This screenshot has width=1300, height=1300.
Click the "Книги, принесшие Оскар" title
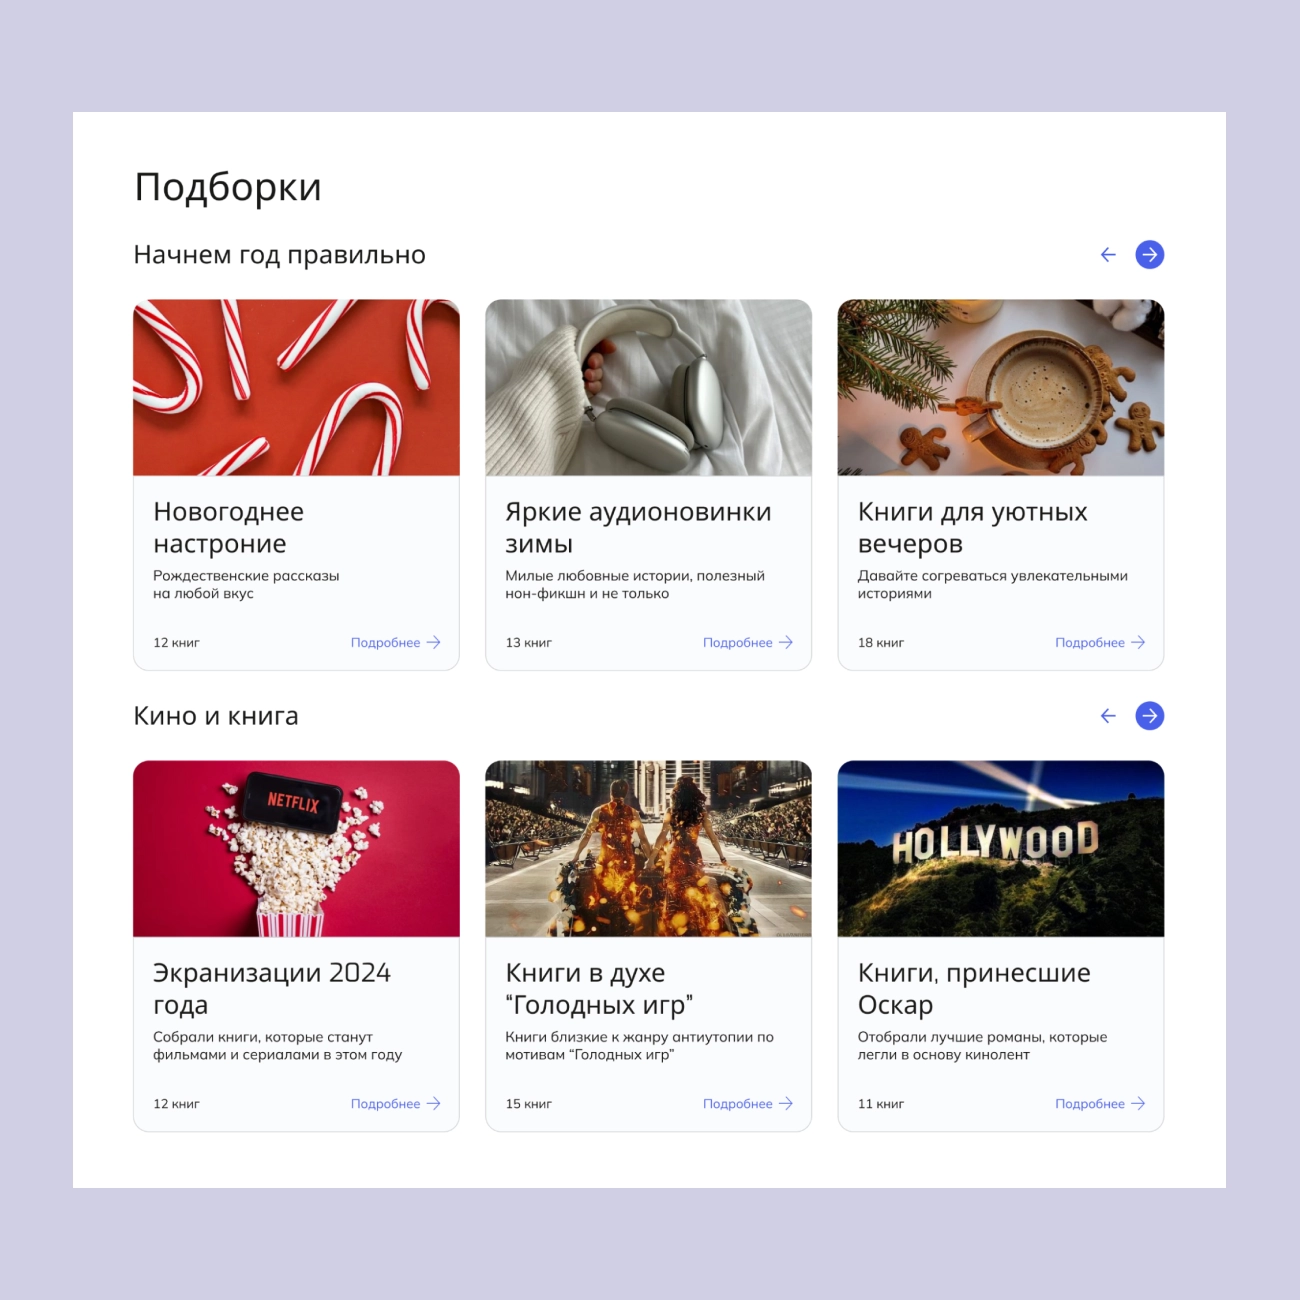click(974, 989)
